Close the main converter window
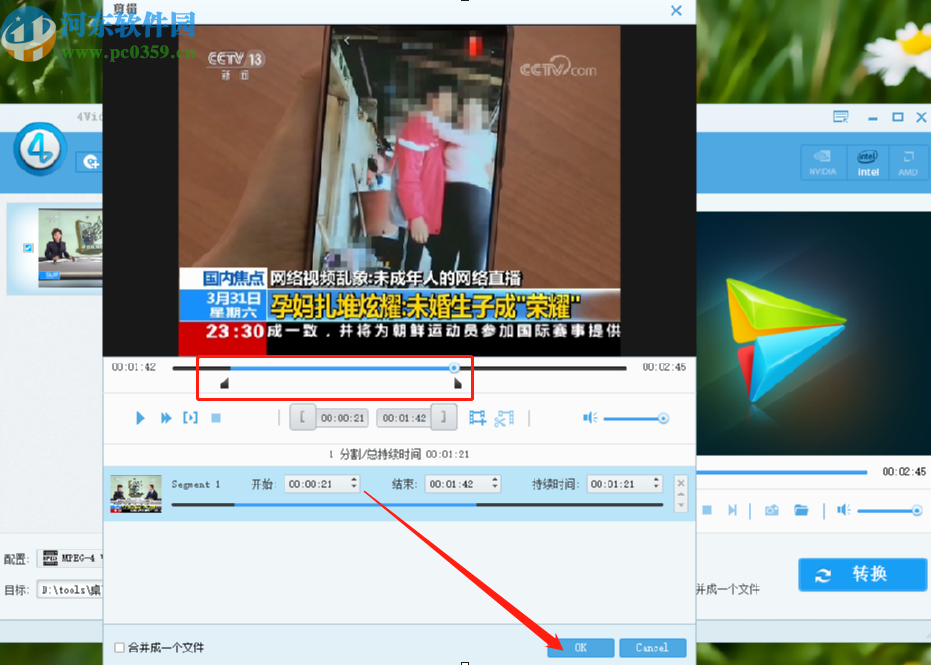931x665 pixels. (922, 117)
